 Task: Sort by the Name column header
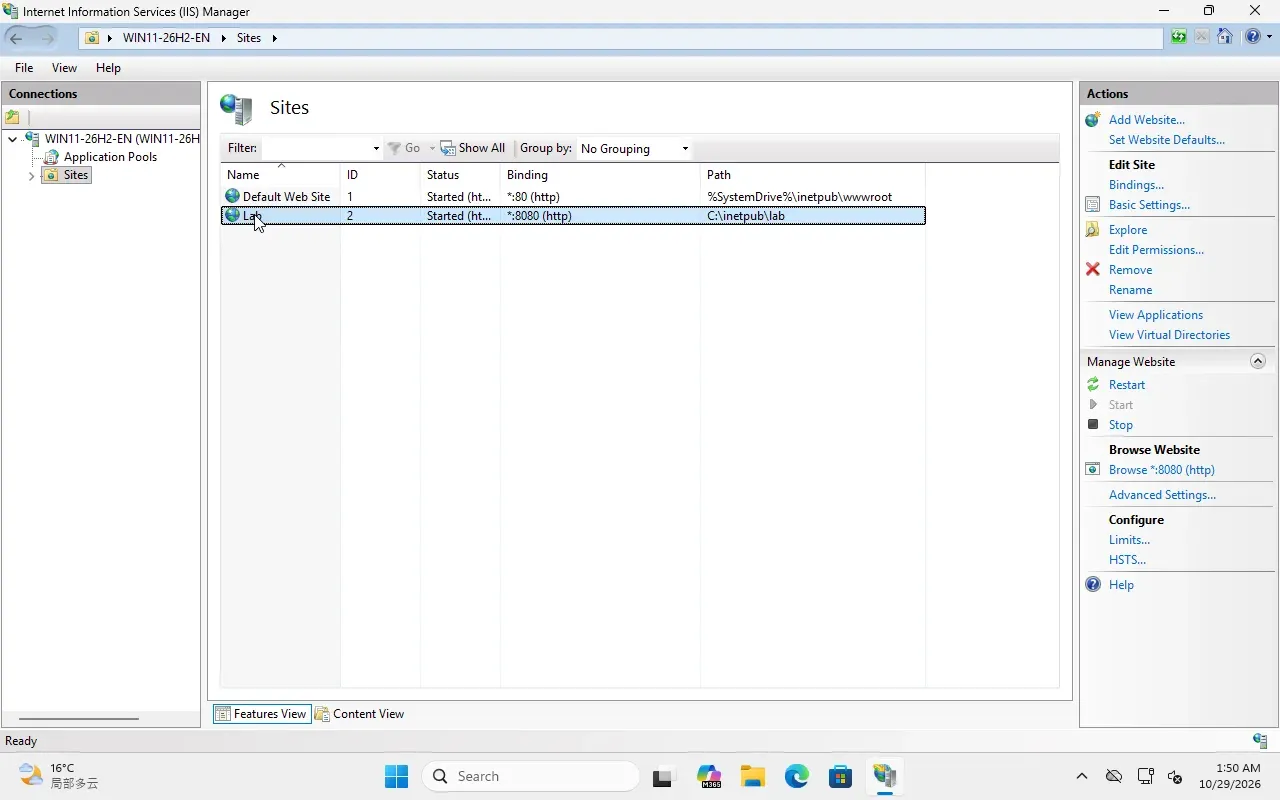point(280,174)
